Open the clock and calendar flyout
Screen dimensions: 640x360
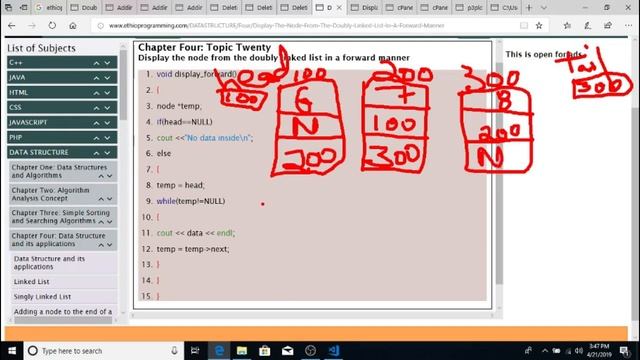599,351
